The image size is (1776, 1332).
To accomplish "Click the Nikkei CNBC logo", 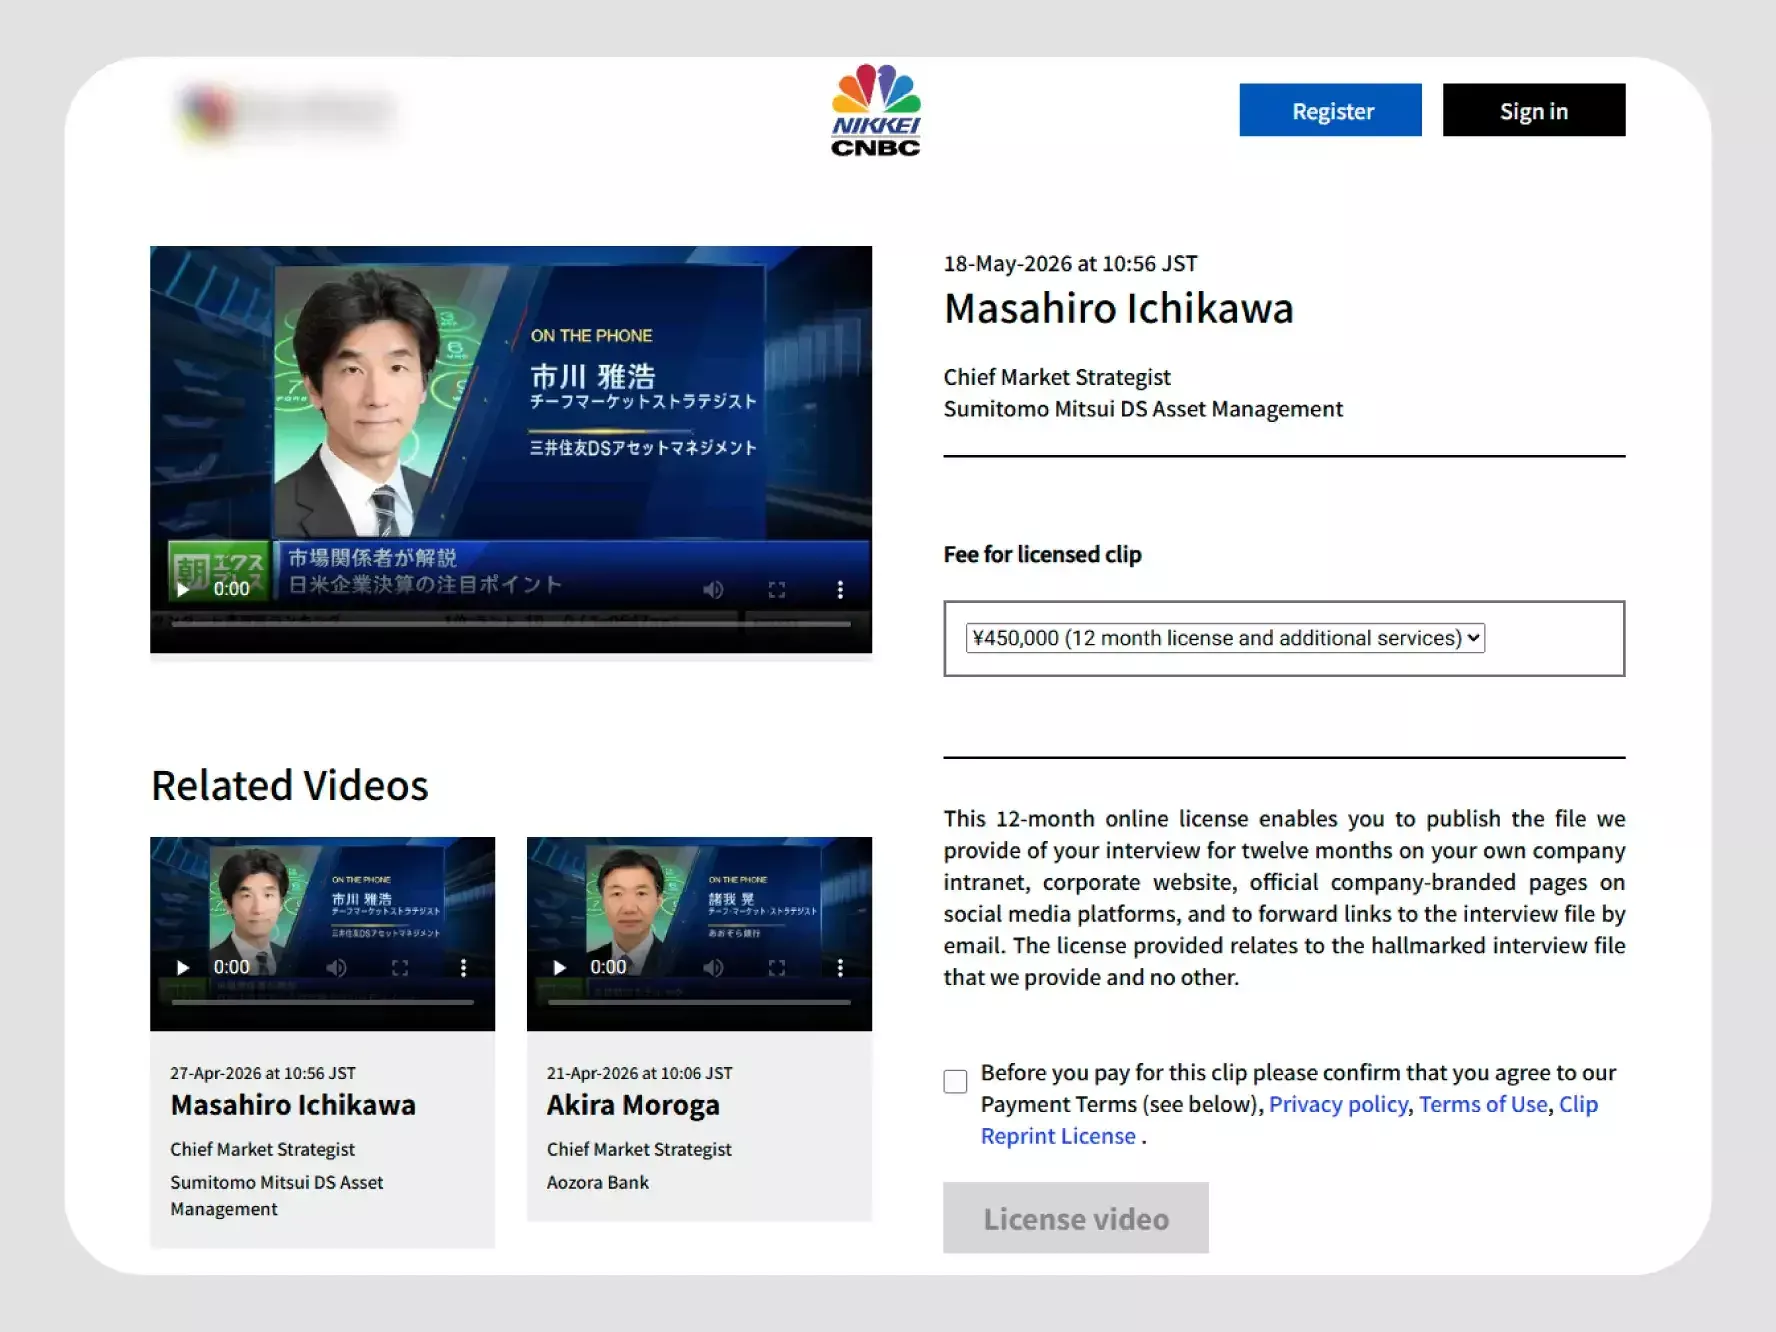I will point(876,110).
